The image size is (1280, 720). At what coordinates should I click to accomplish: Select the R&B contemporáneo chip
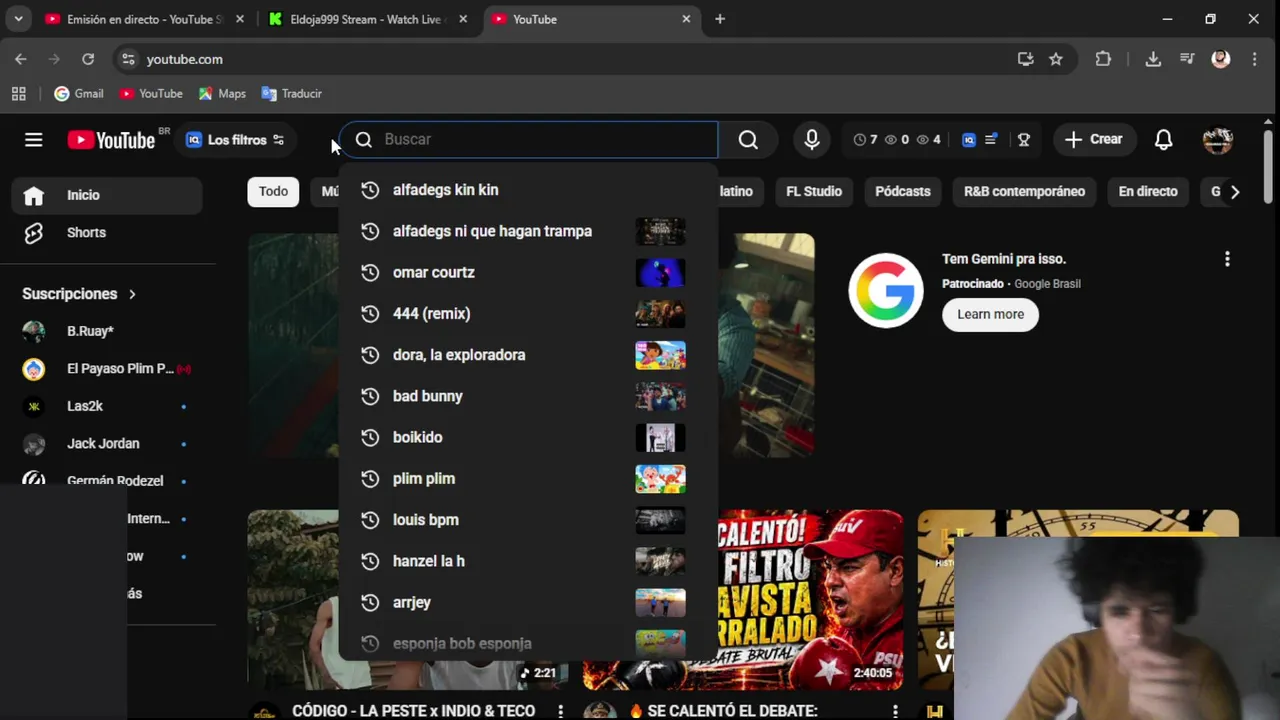coord(1024,192)
